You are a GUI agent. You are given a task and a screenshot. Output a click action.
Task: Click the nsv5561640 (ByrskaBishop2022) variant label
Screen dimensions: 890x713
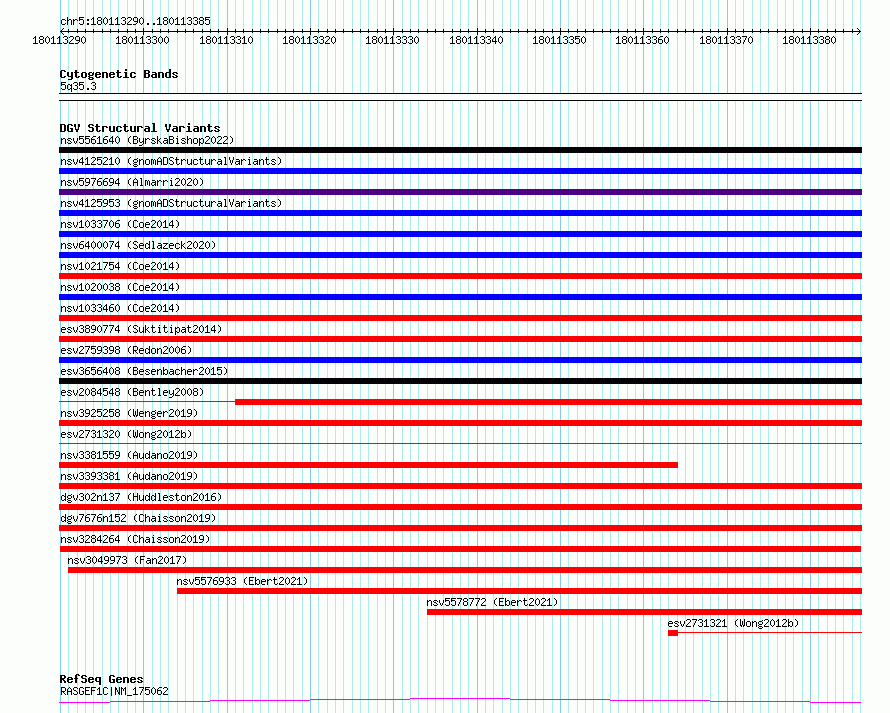click(147, 140)
